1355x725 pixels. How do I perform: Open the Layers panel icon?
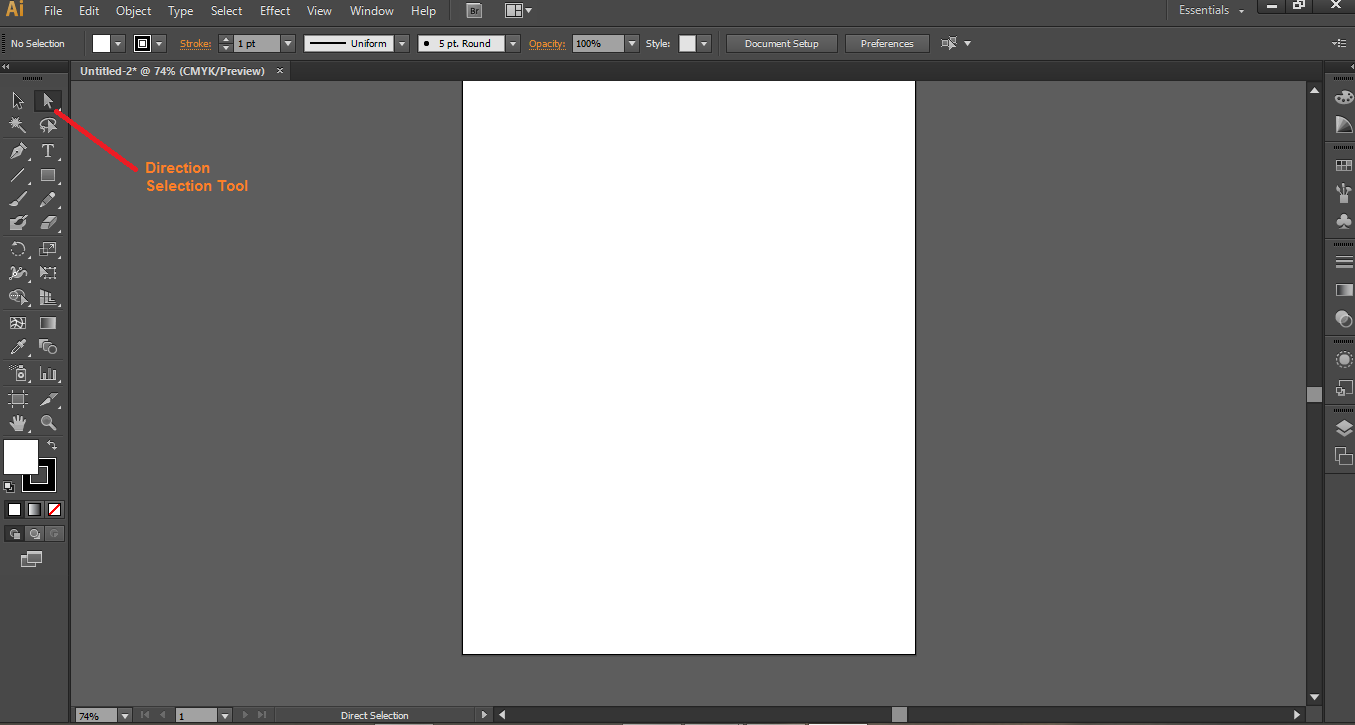click(1343, 428)
